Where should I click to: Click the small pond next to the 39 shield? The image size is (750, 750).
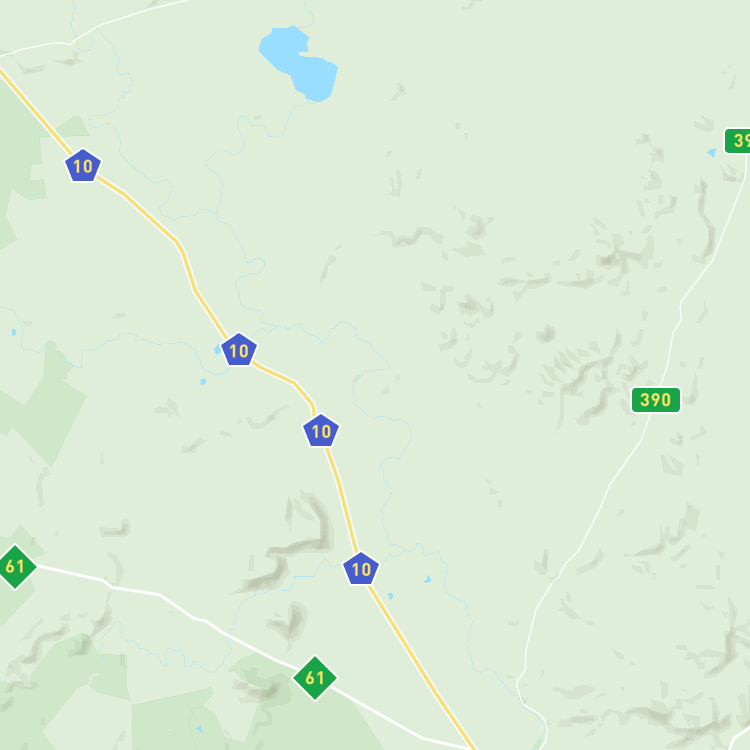tap(712, 153)
